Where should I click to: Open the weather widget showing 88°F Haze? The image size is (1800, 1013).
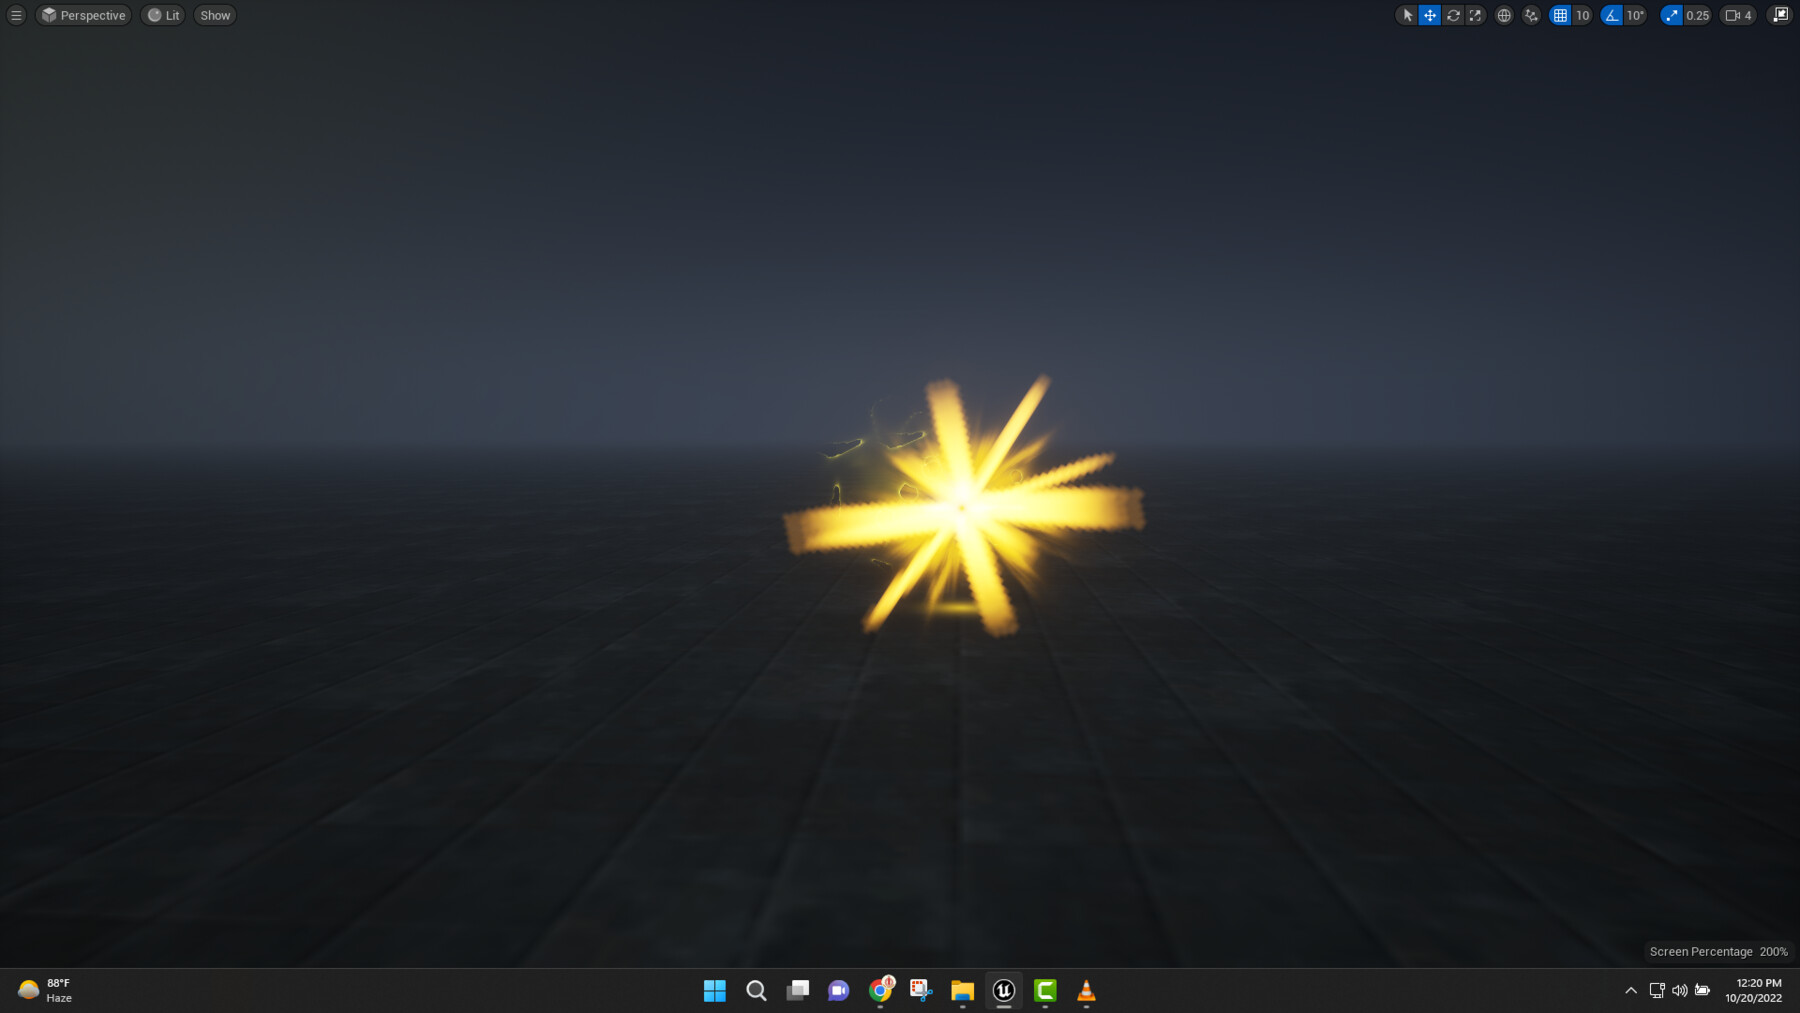[45, 991]
